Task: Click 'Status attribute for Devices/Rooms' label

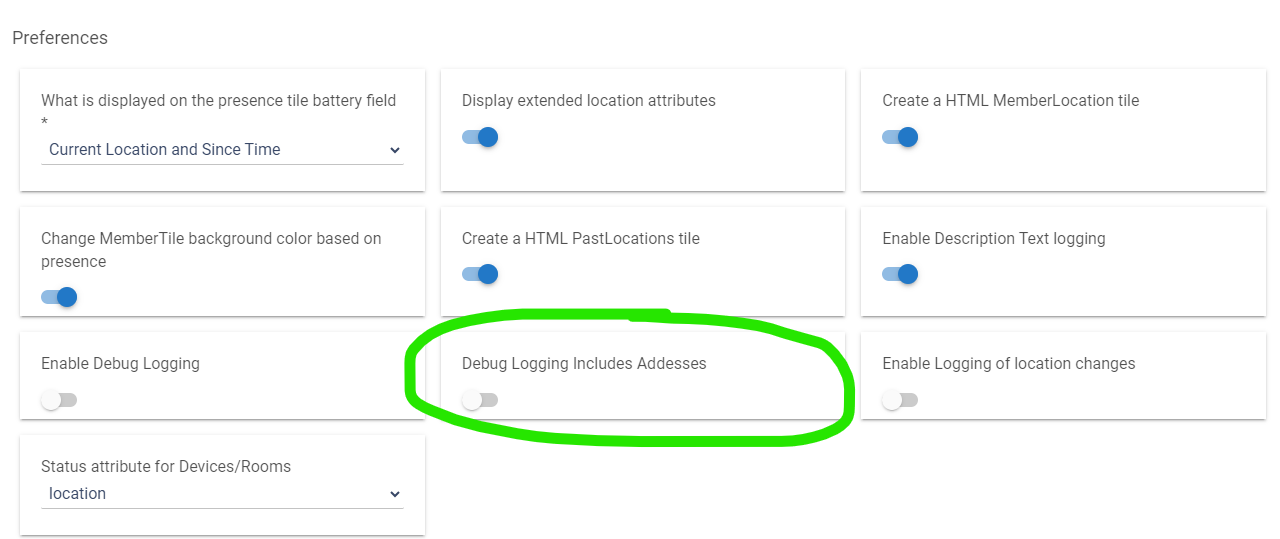Action: click(166, 466)
